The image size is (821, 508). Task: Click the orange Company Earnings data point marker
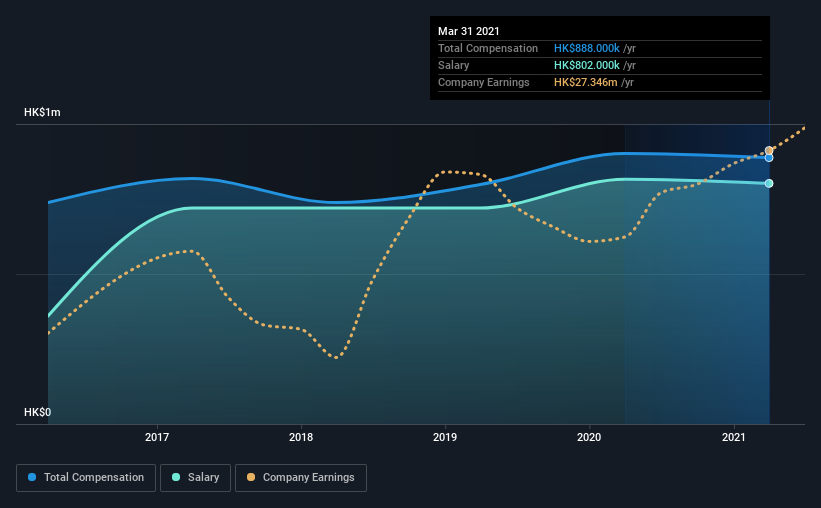point(769,150)
